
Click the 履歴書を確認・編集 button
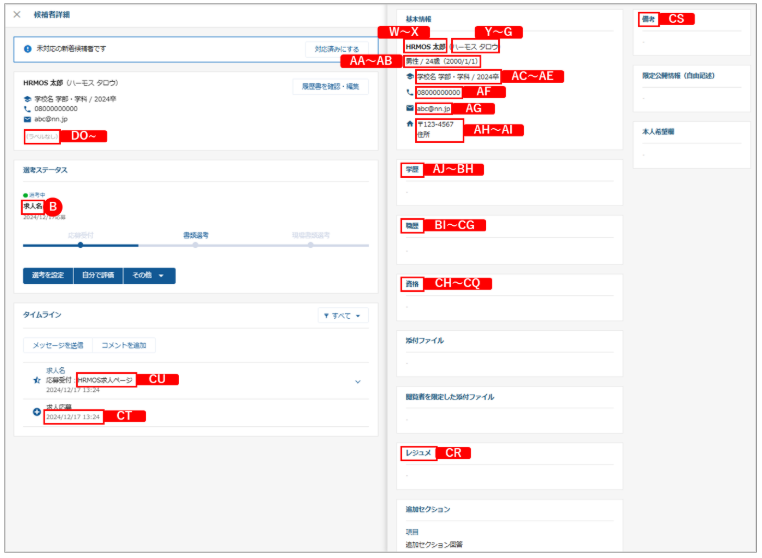(329, 87)
